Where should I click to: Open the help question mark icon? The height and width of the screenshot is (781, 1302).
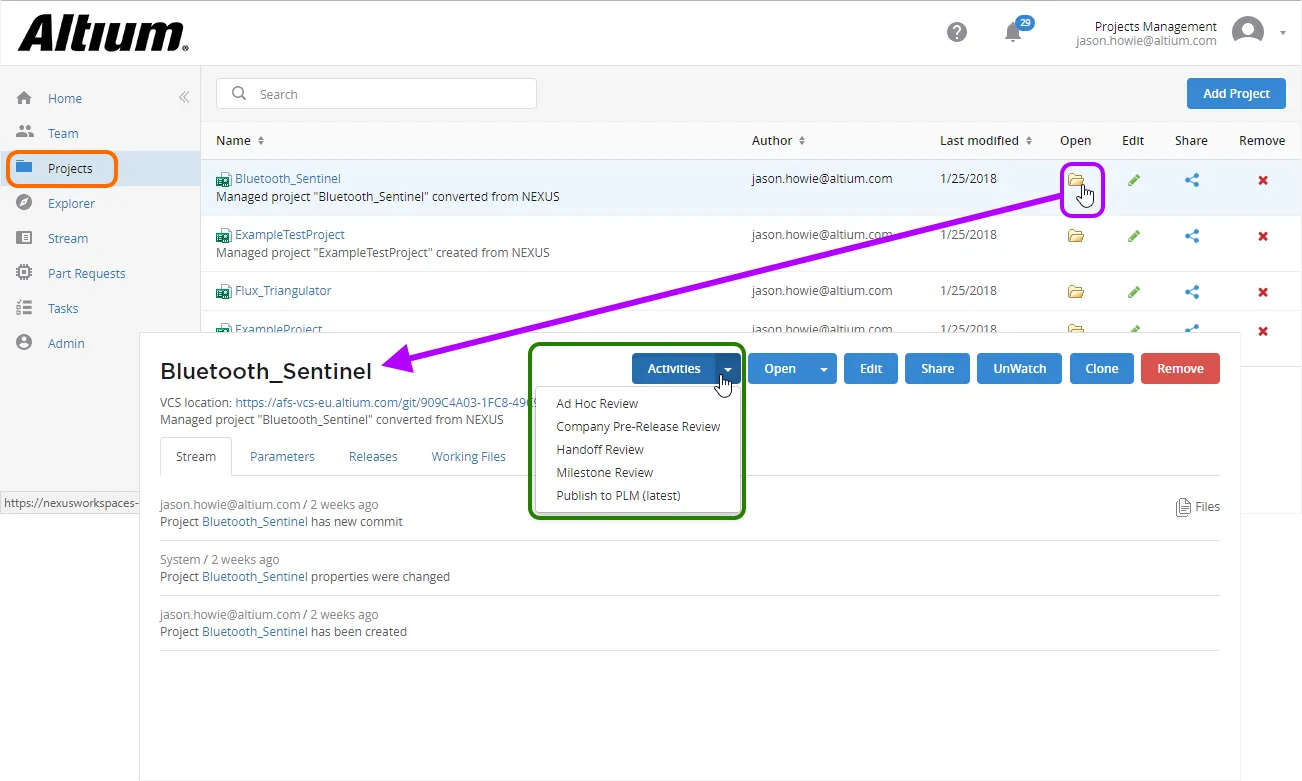957,32
